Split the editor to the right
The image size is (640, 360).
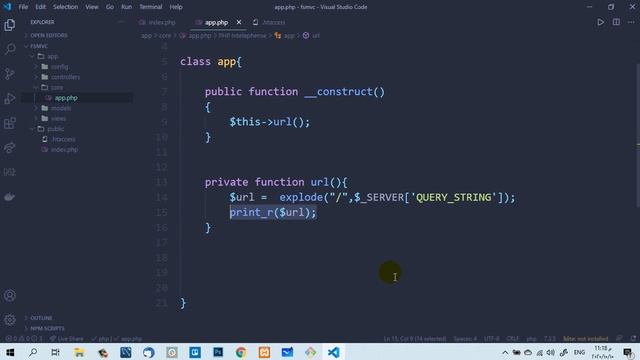(616, 22)
